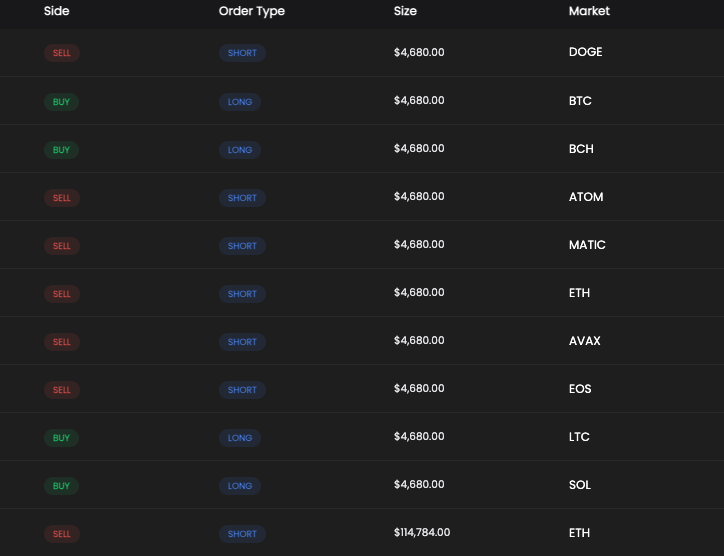This screenshot has width=724, height=556.
Task: Select the SELL badge in the AVAX row
Action: pos(62,342)
